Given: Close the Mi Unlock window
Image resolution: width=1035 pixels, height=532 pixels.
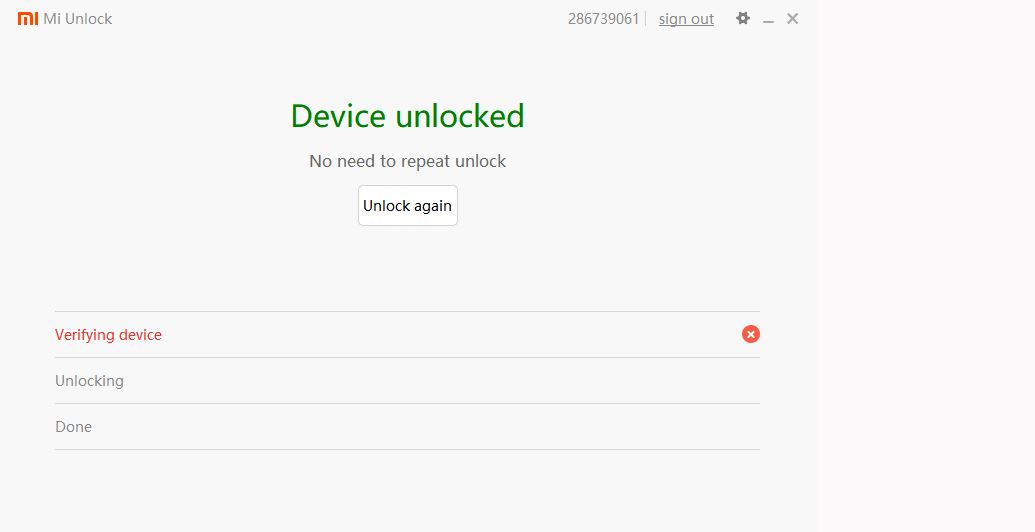Looking at the screenshot, I should click(x=792, y=18).
